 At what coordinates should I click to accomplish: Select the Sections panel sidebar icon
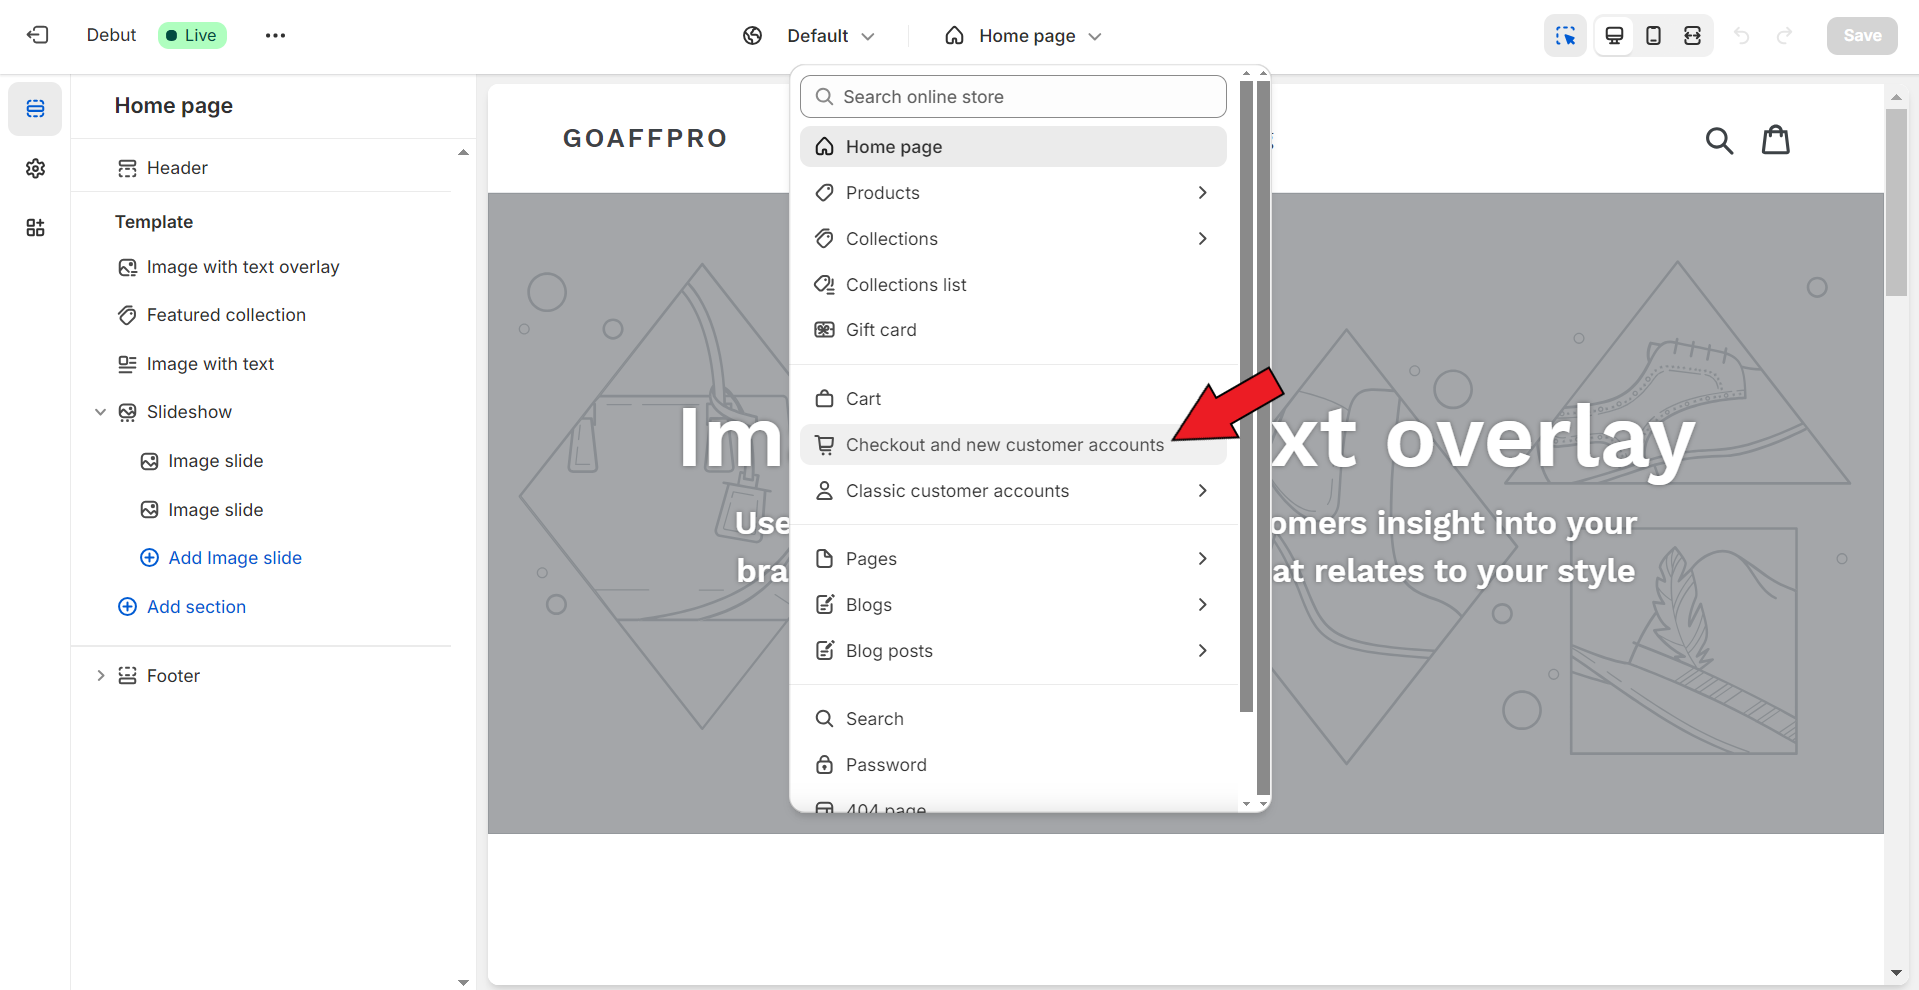point(35,109)
